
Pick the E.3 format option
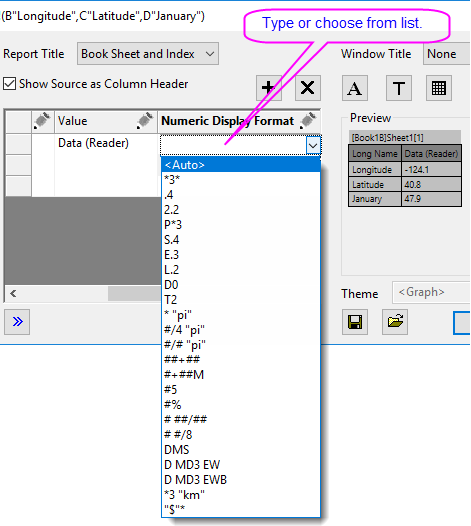(241, 255)
